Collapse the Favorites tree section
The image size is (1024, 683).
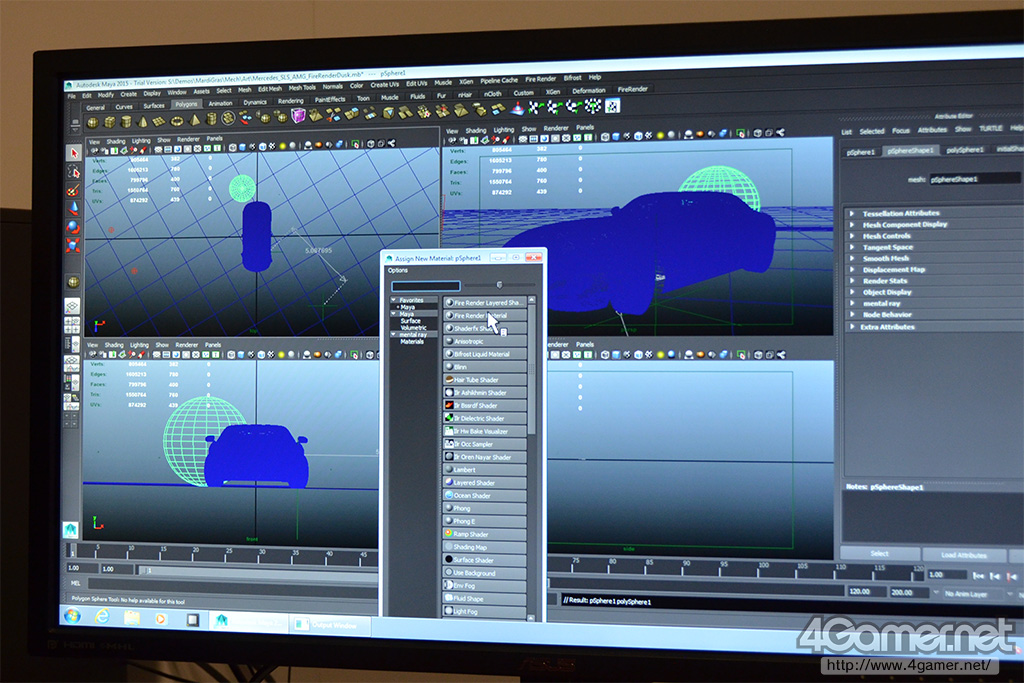(x=394, y=300)
